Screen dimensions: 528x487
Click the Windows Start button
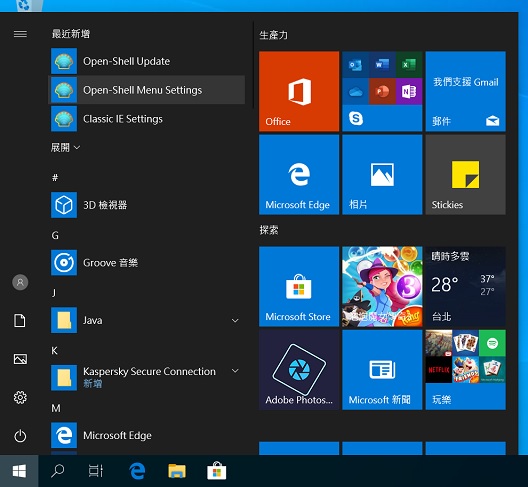(x=19, y=471)
